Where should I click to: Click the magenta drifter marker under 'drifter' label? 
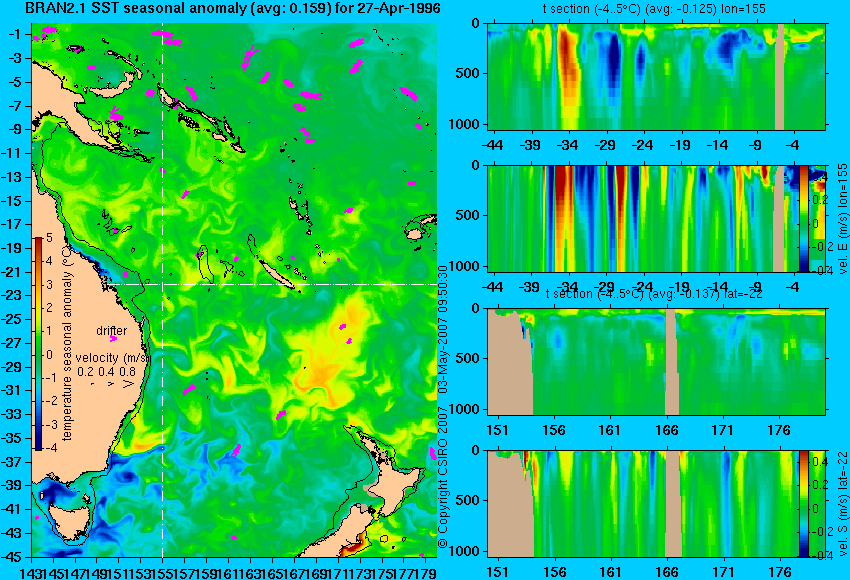[x=113, y=339]
